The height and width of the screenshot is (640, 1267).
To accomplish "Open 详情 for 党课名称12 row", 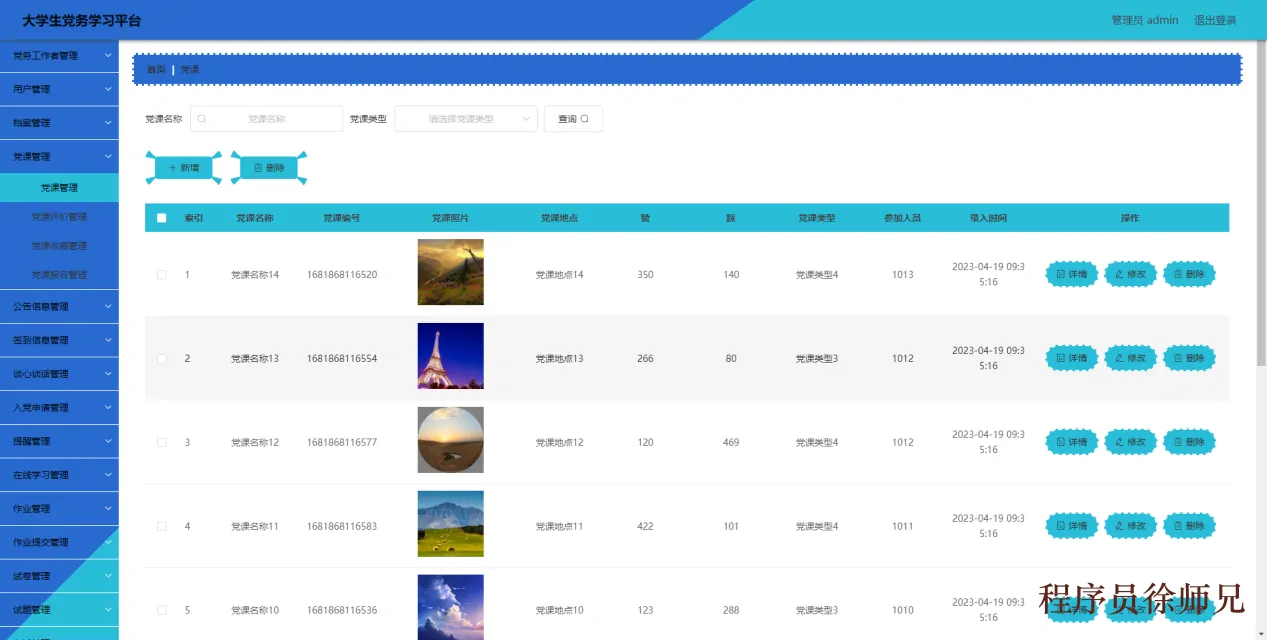I will 1072,442.
